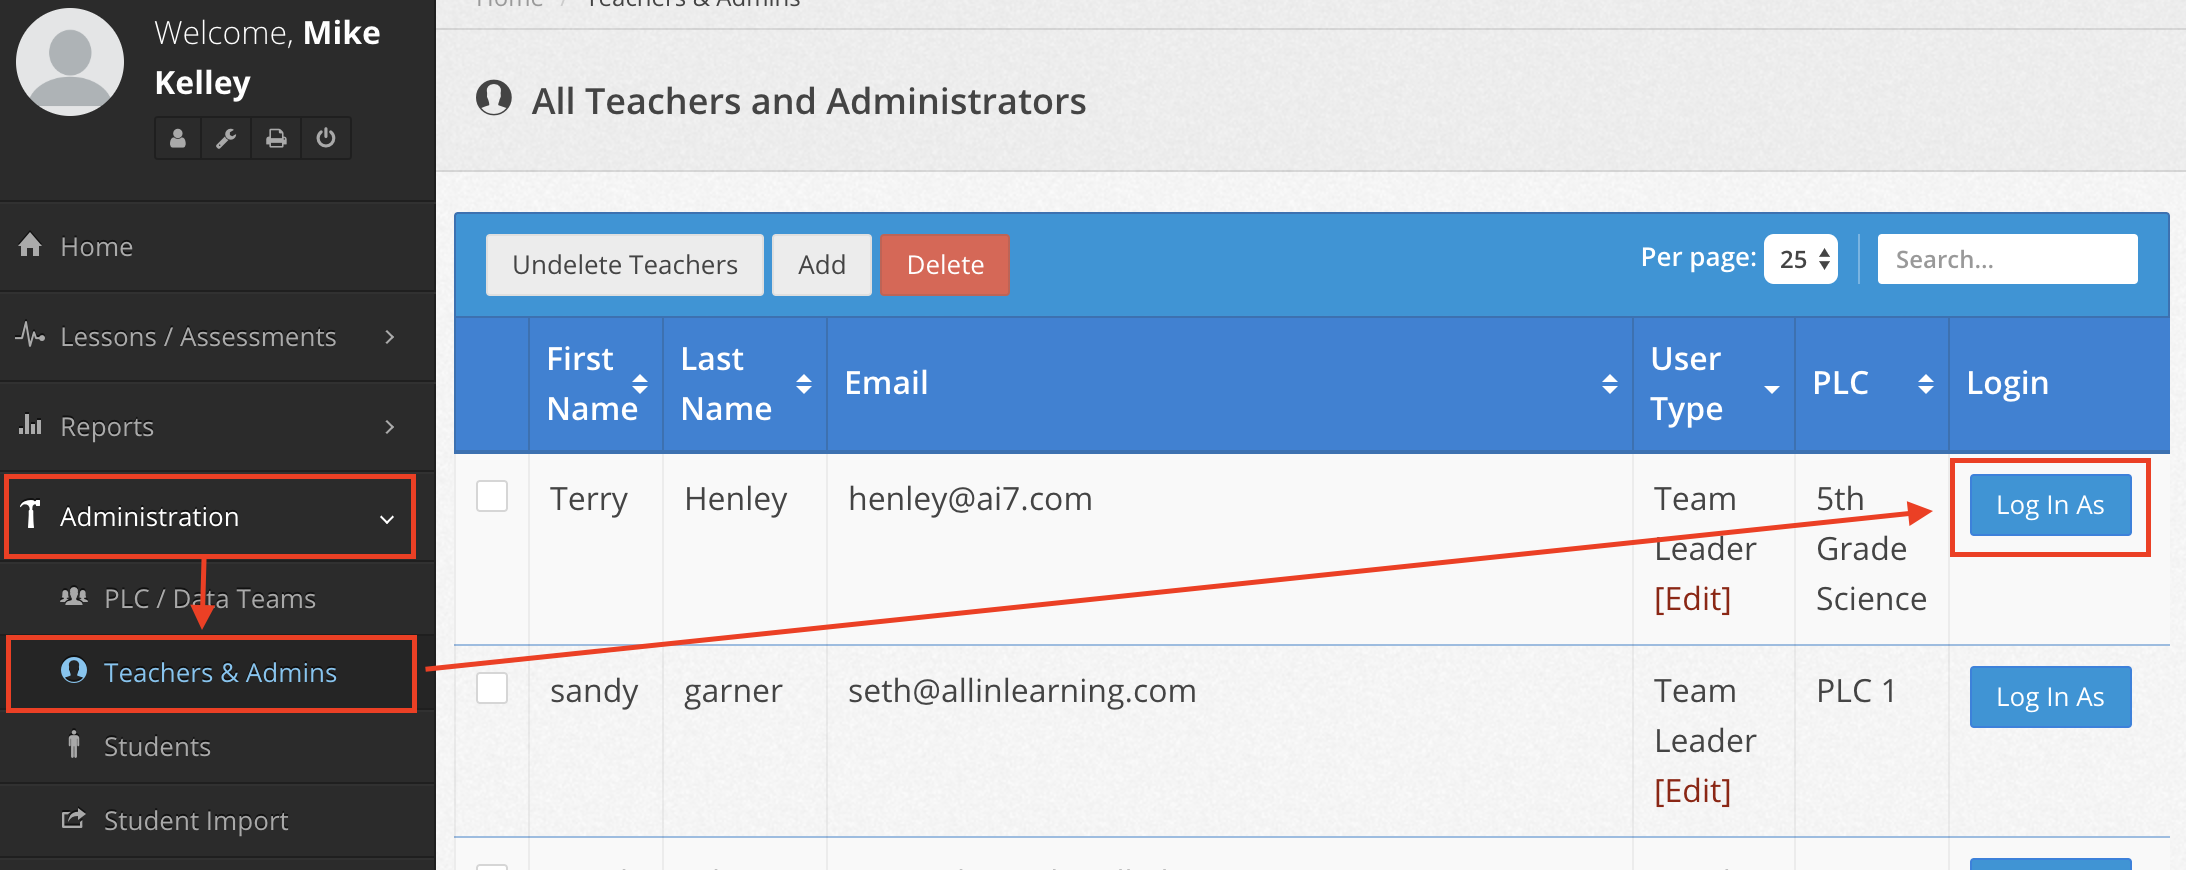Viewport: 2186px width, 870px height.
Task: Open the Students page
Action: (x=217, y=746)
